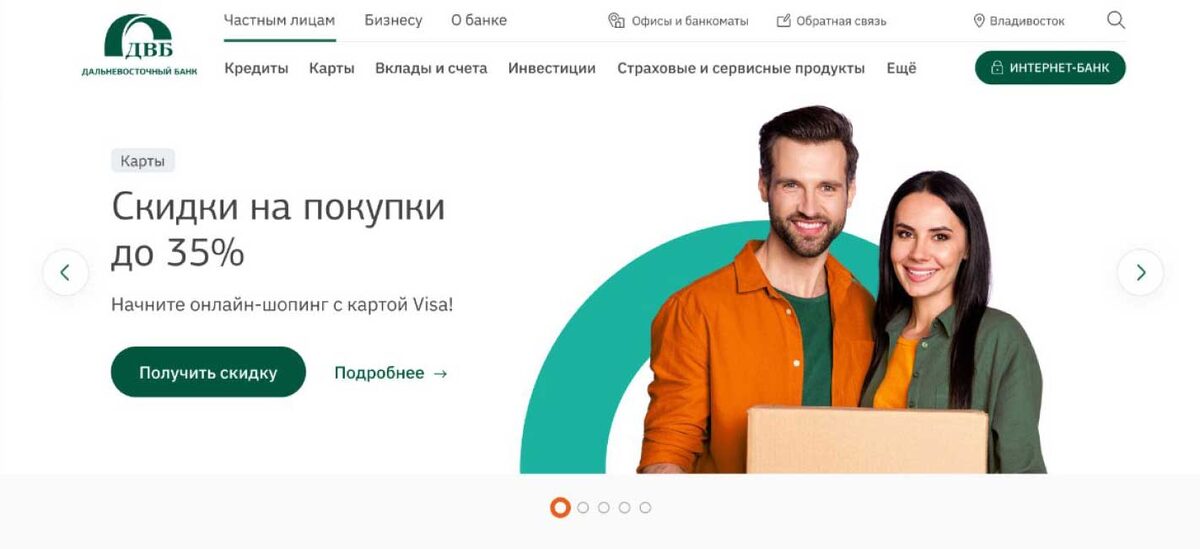Open the О банке tab
1200x549 pixels.
tap(479, 20)
